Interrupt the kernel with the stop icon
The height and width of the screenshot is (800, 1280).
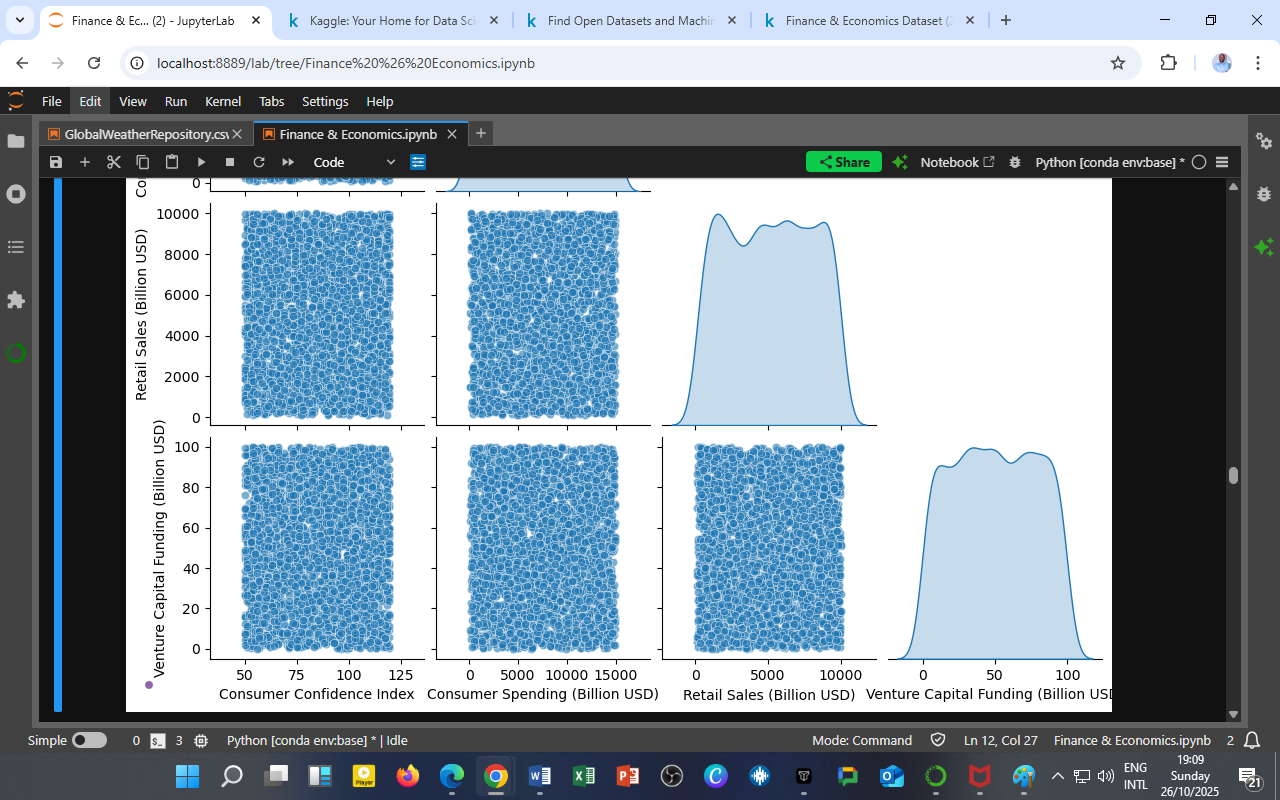(x=229, y=161)
